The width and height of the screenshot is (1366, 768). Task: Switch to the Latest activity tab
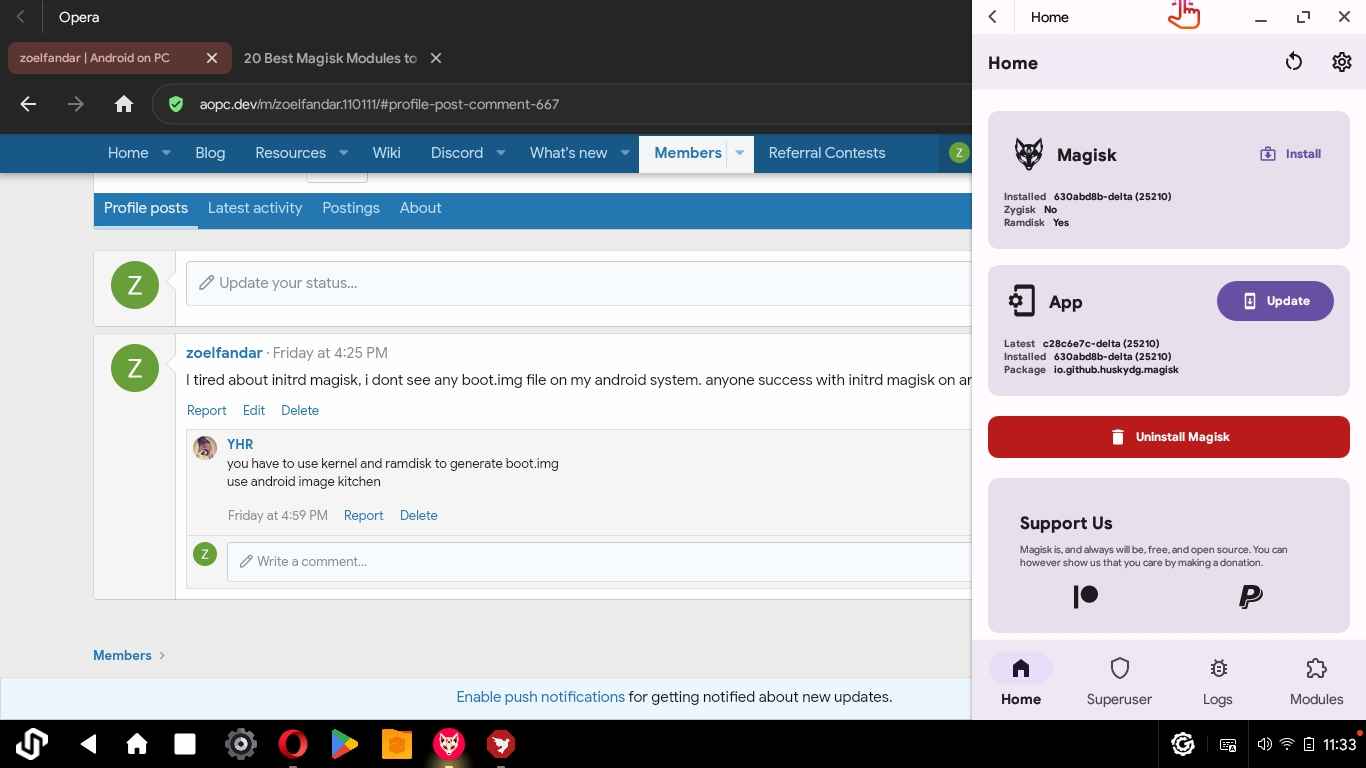pyautogui.click(x=255, y=208)
